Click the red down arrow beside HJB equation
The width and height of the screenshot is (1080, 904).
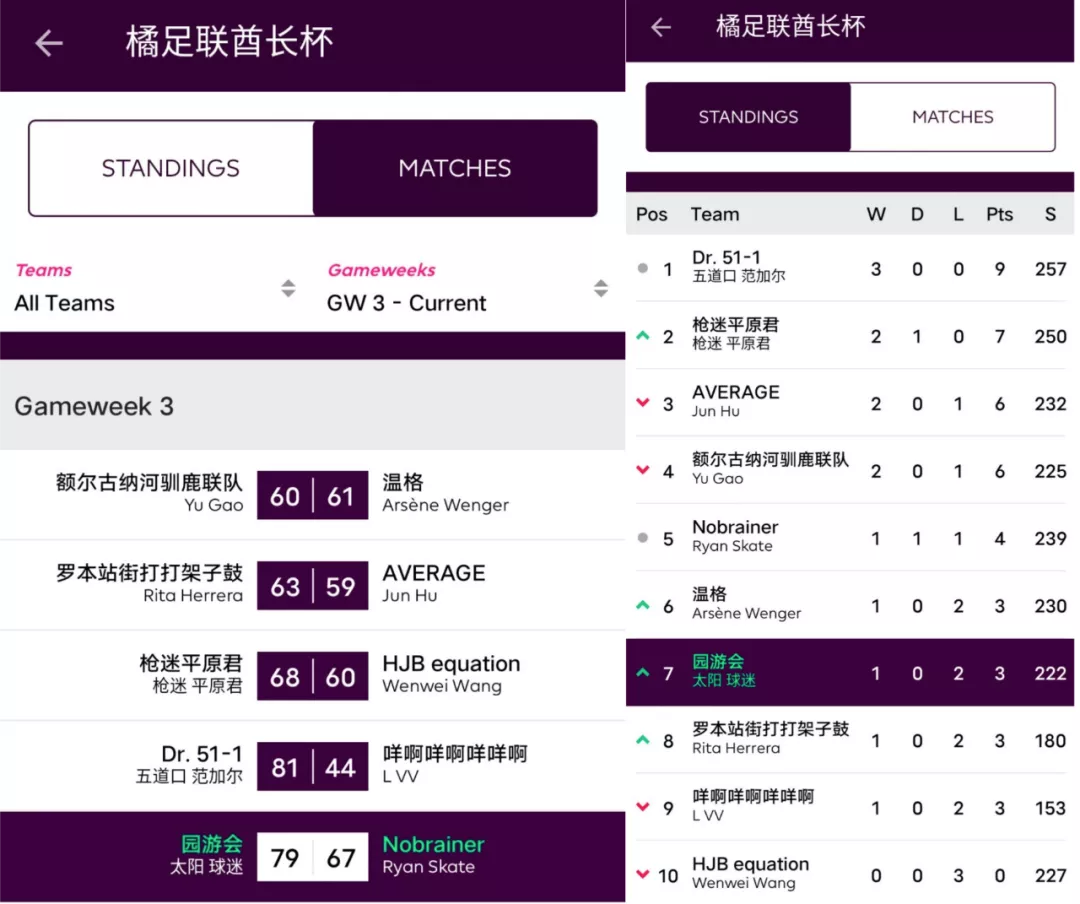click(x=643, y=875)
